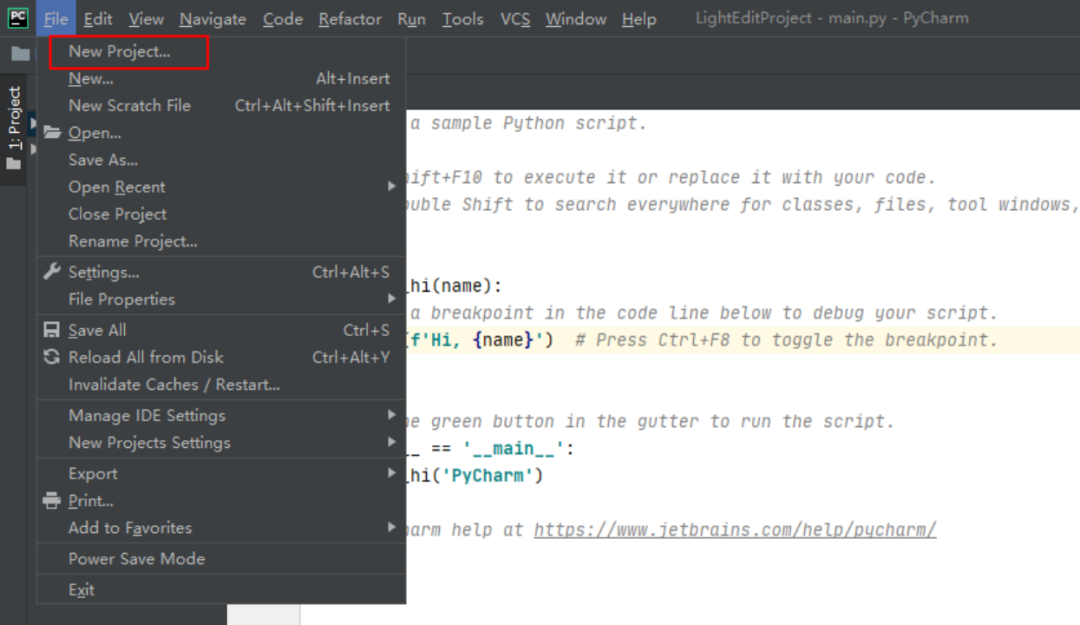Click the Reload All from Disk refresh icon
The image size is (1080, 625).
52,357
